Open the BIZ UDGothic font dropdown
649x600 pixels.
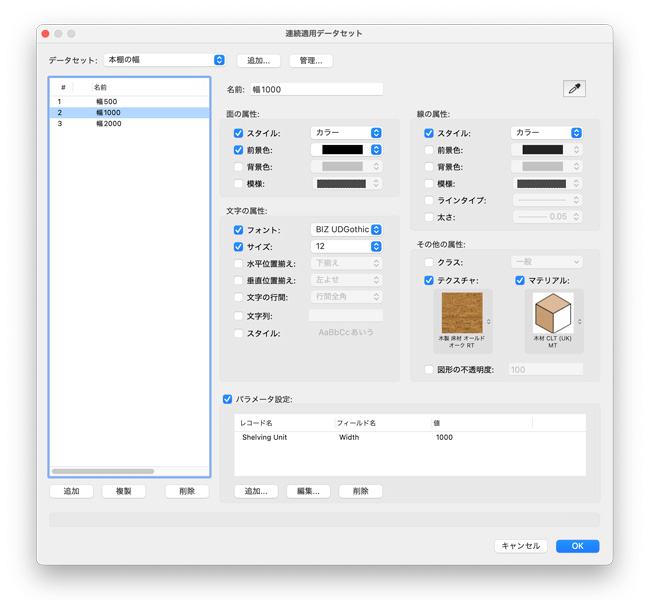[x=346, y=230]
